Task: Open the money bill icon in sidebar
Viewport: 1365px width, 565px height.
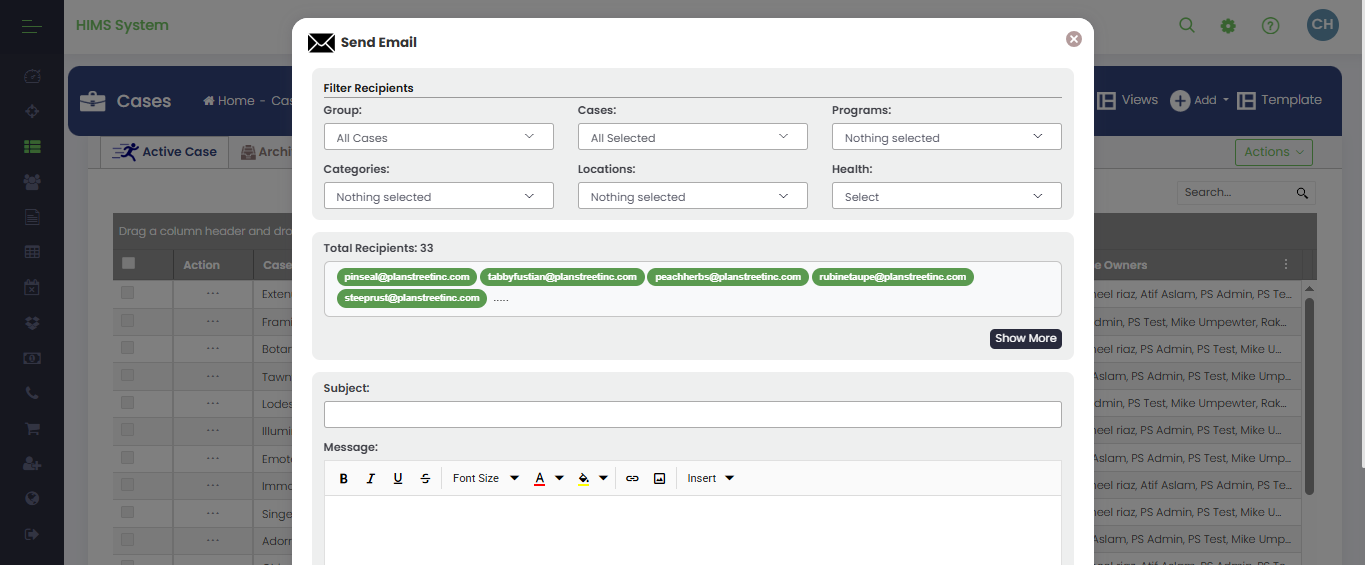Action: [x=32, y=358]
